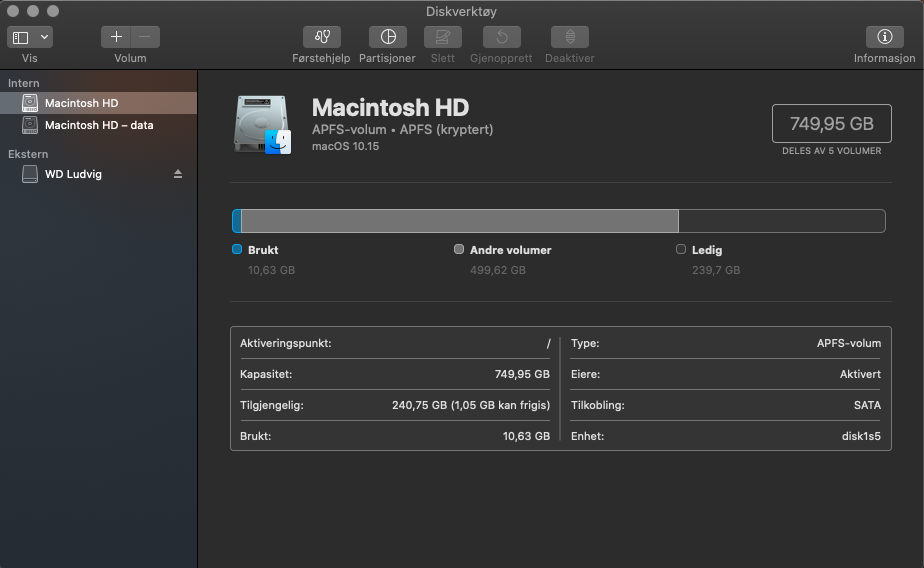Click the APFS-volum • APFS (kryptert) subtitle
This screenshot has width=924, height=568.
click(402, 130)
